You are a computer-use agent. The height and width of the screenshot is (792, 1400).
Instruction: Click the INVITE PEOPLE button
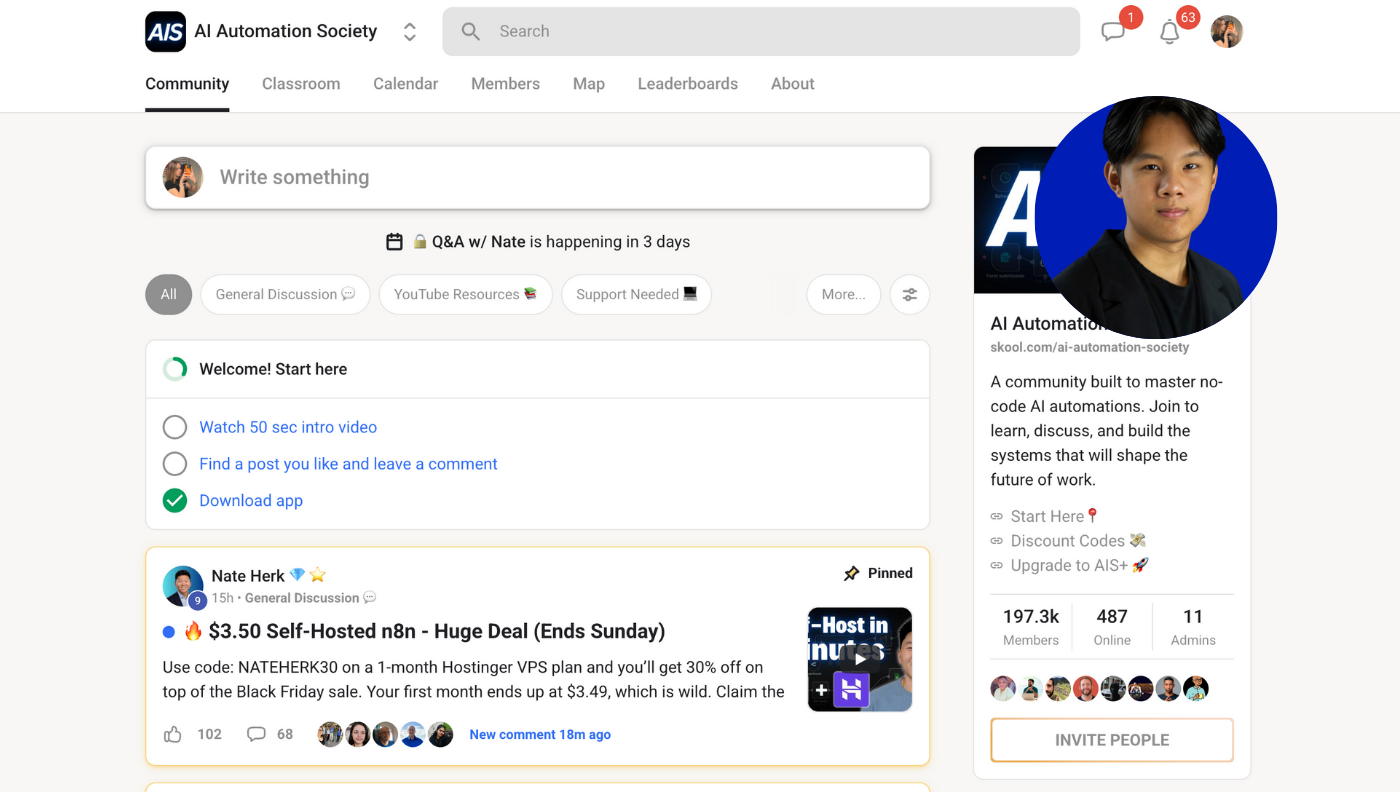tap(1111, 740)
